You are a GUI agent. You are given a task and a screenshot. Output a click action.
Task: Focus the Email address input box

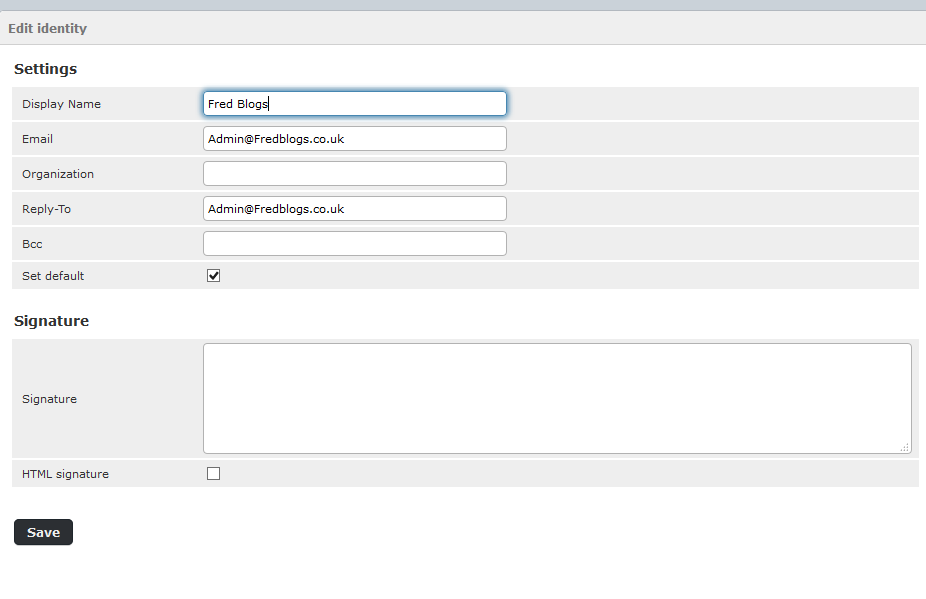[354, 139]
